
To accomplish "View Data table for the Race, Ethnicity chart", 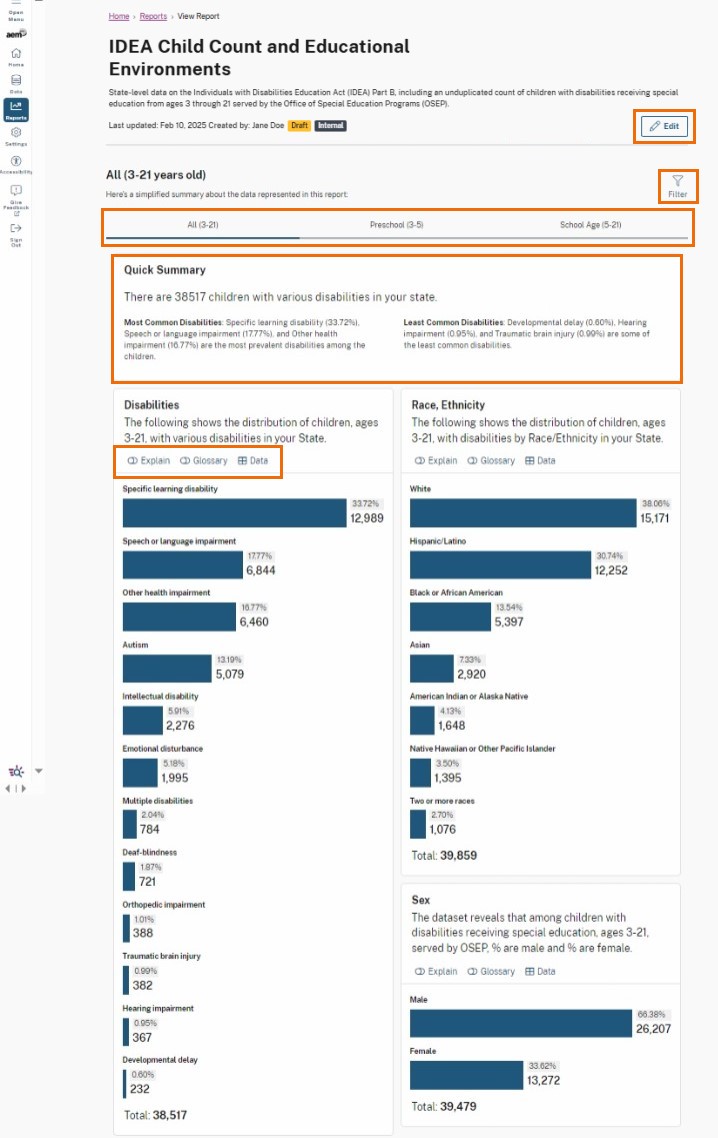I will tap(541, 460).
